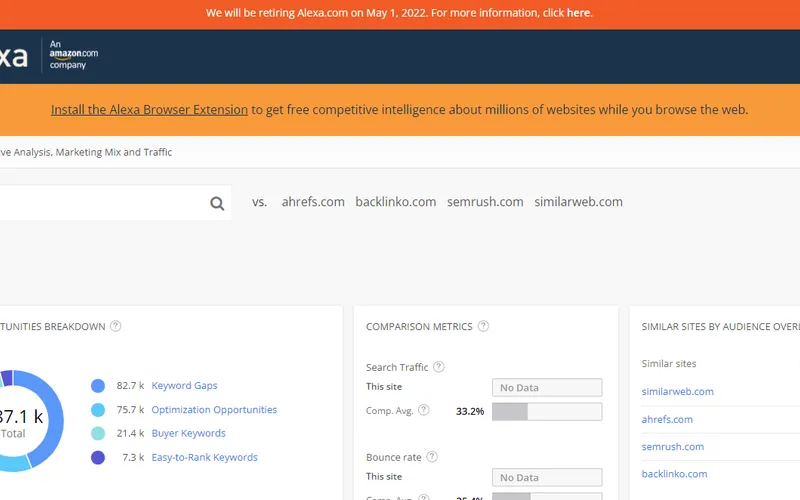Select ahrefs.com in the vs. comparison row
Viewport: 800px width, 500px height.
313,202
